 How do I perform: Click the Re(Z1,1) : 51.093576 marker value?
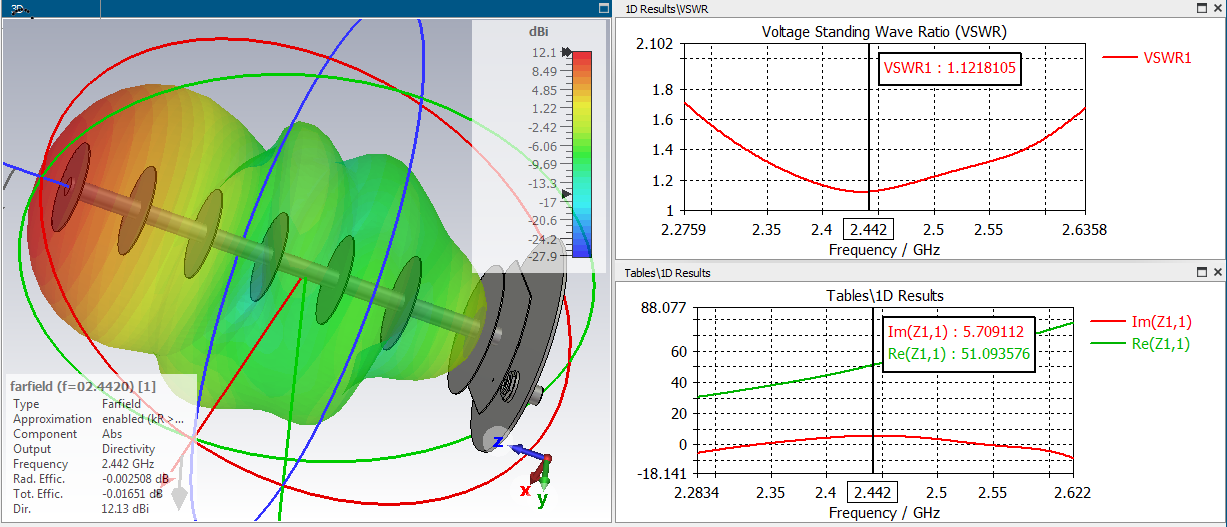(x=958, y=353)
